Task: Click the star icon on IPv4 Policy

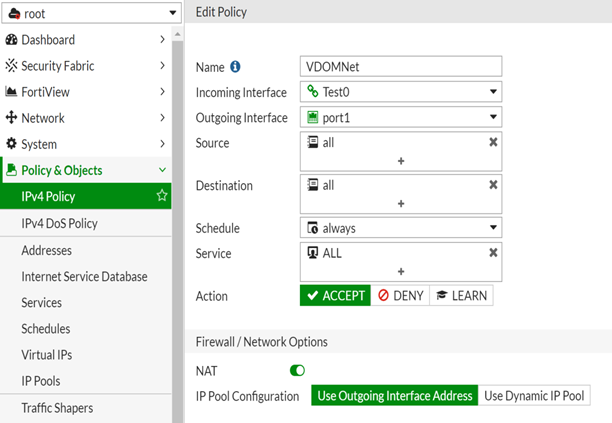Action: coord(162,196)
